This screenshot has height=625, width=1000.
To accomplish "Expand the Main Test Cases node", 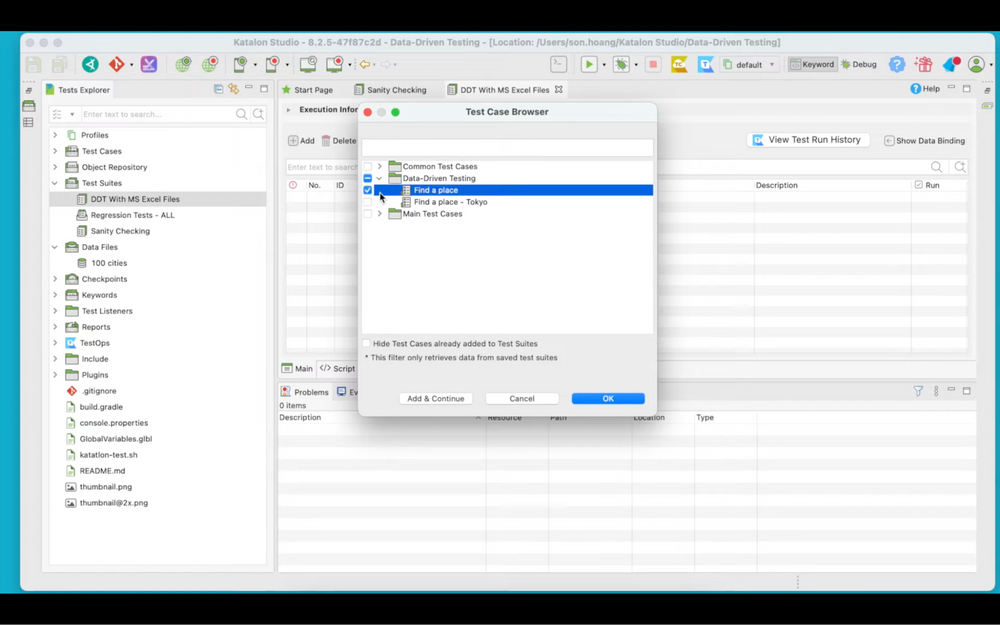I will [x=379, y=214].
